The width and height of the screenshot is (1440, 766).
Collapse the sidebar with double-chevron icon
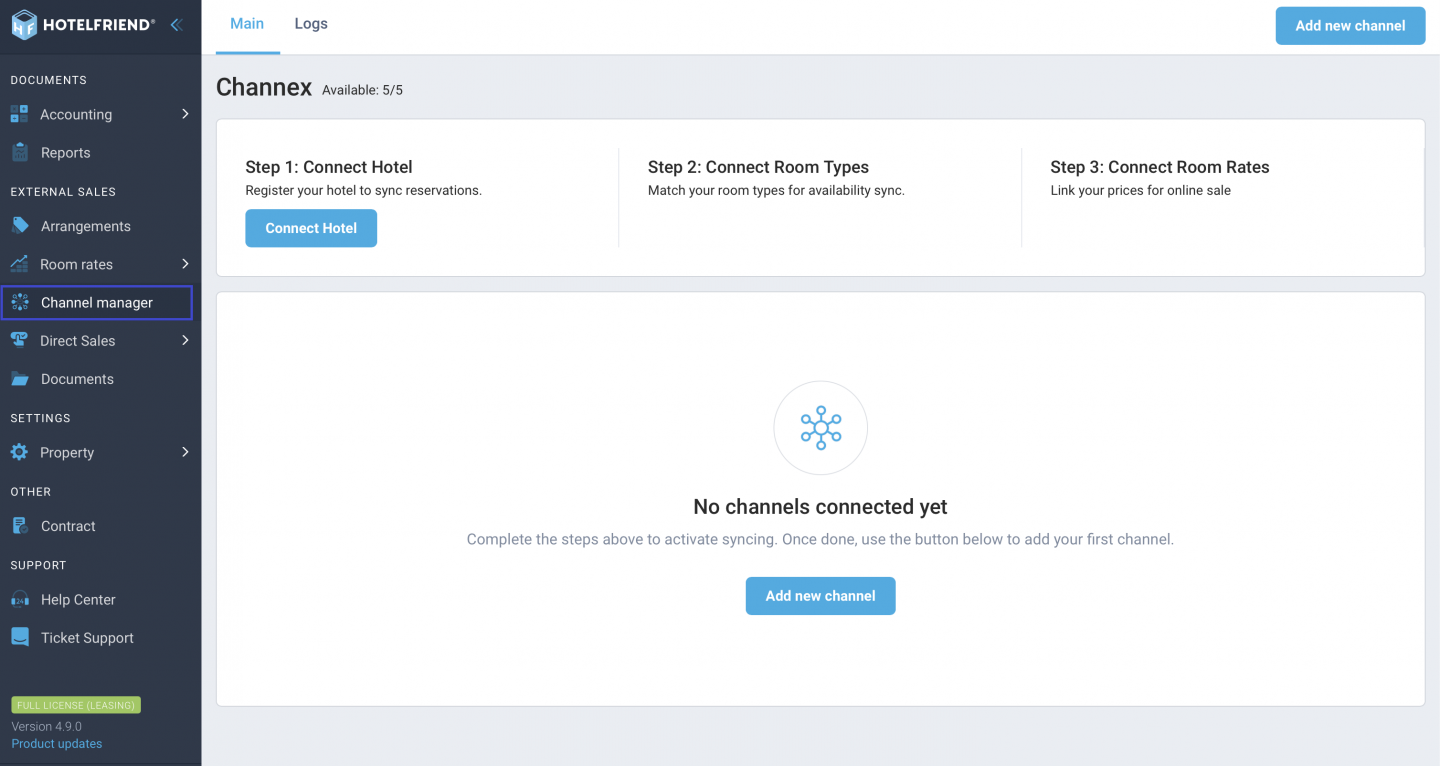coord(176,25)
